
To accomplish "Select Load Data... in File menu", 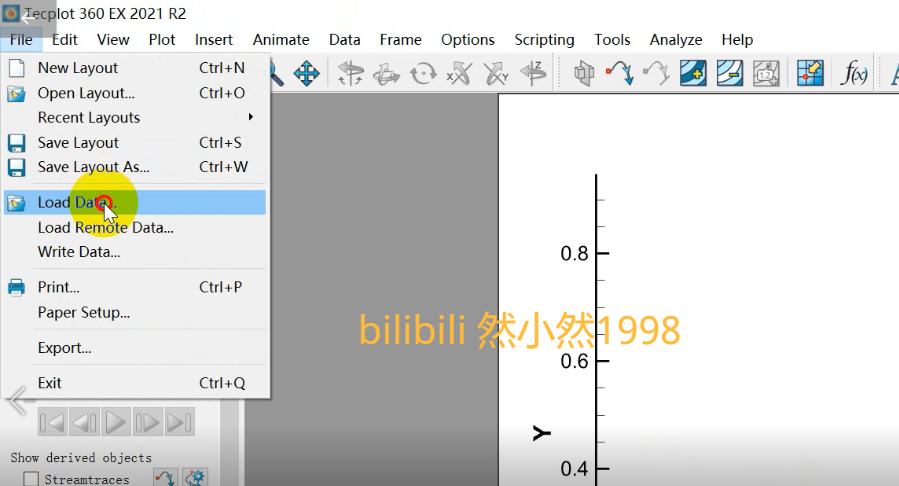I will coord(135,202).
